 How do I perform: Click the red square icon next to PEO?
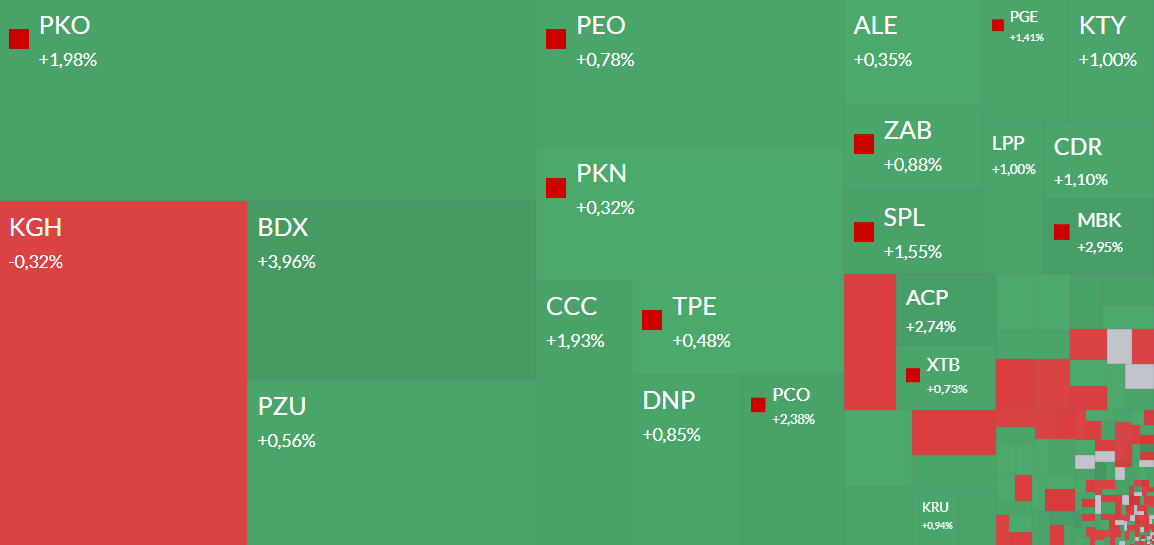point(556,39)
